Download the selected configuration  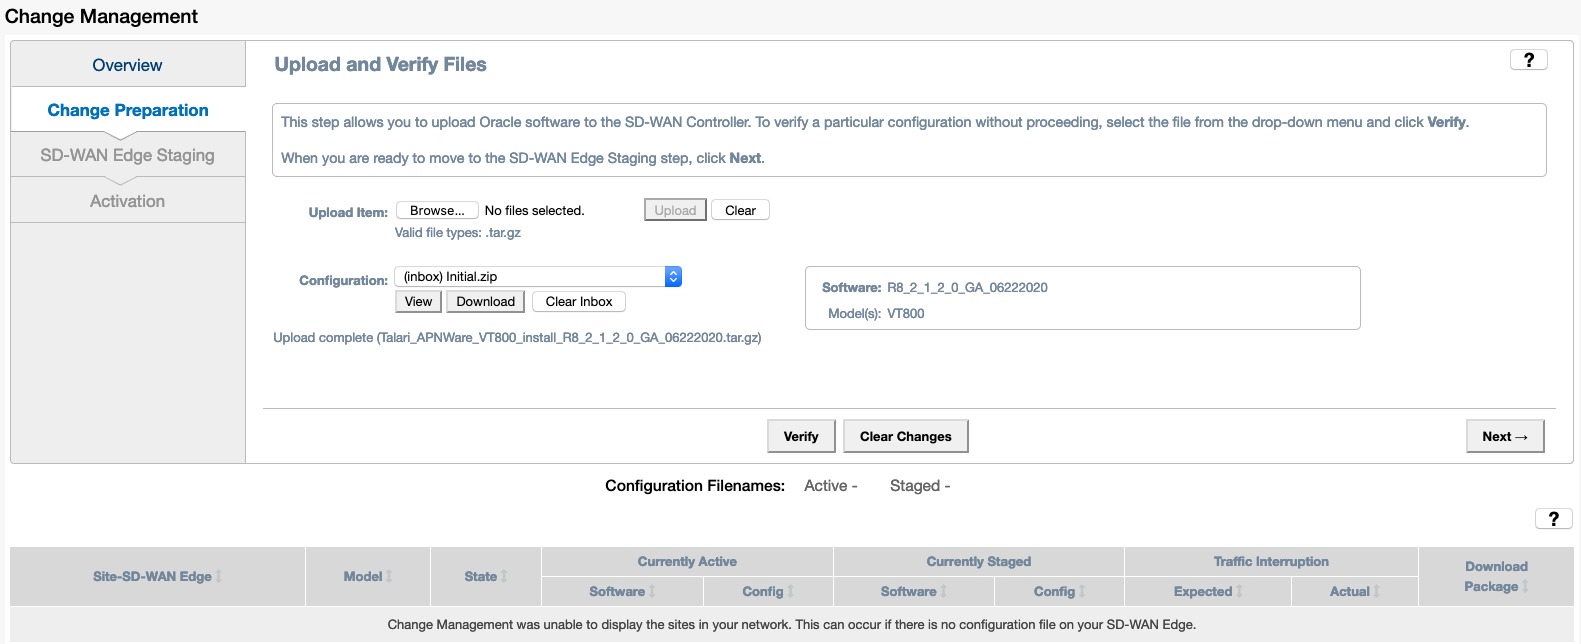(485, 301)
